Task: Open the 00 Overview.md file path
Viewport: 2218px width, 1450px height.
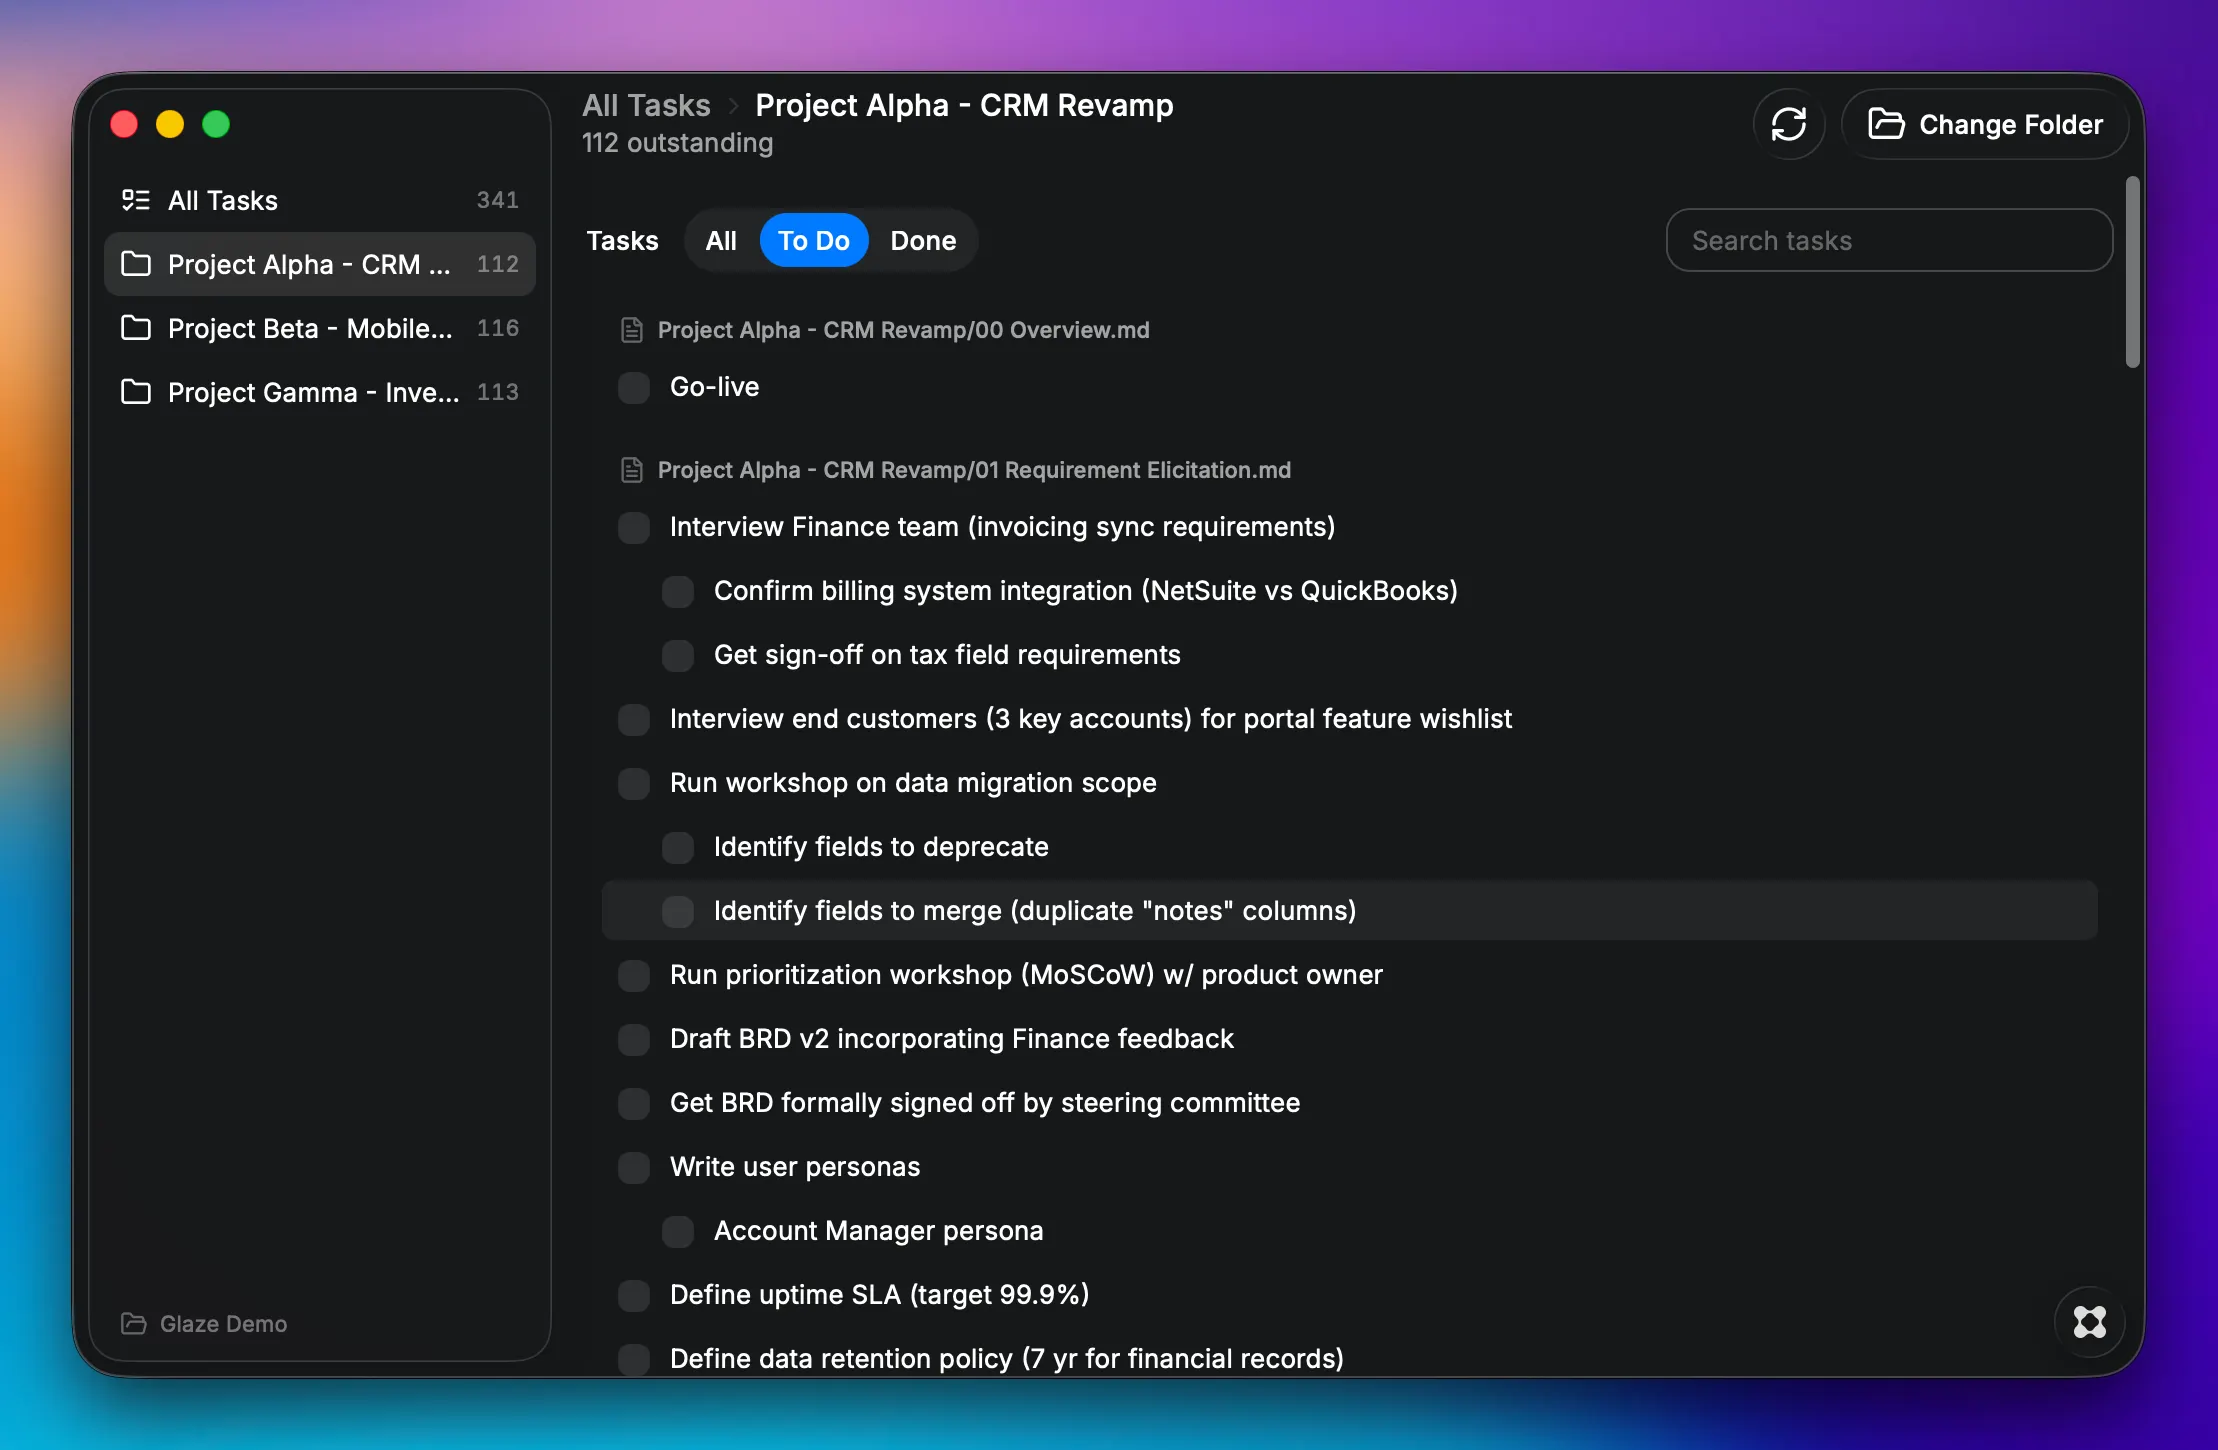Action: (x=903, y=330)
